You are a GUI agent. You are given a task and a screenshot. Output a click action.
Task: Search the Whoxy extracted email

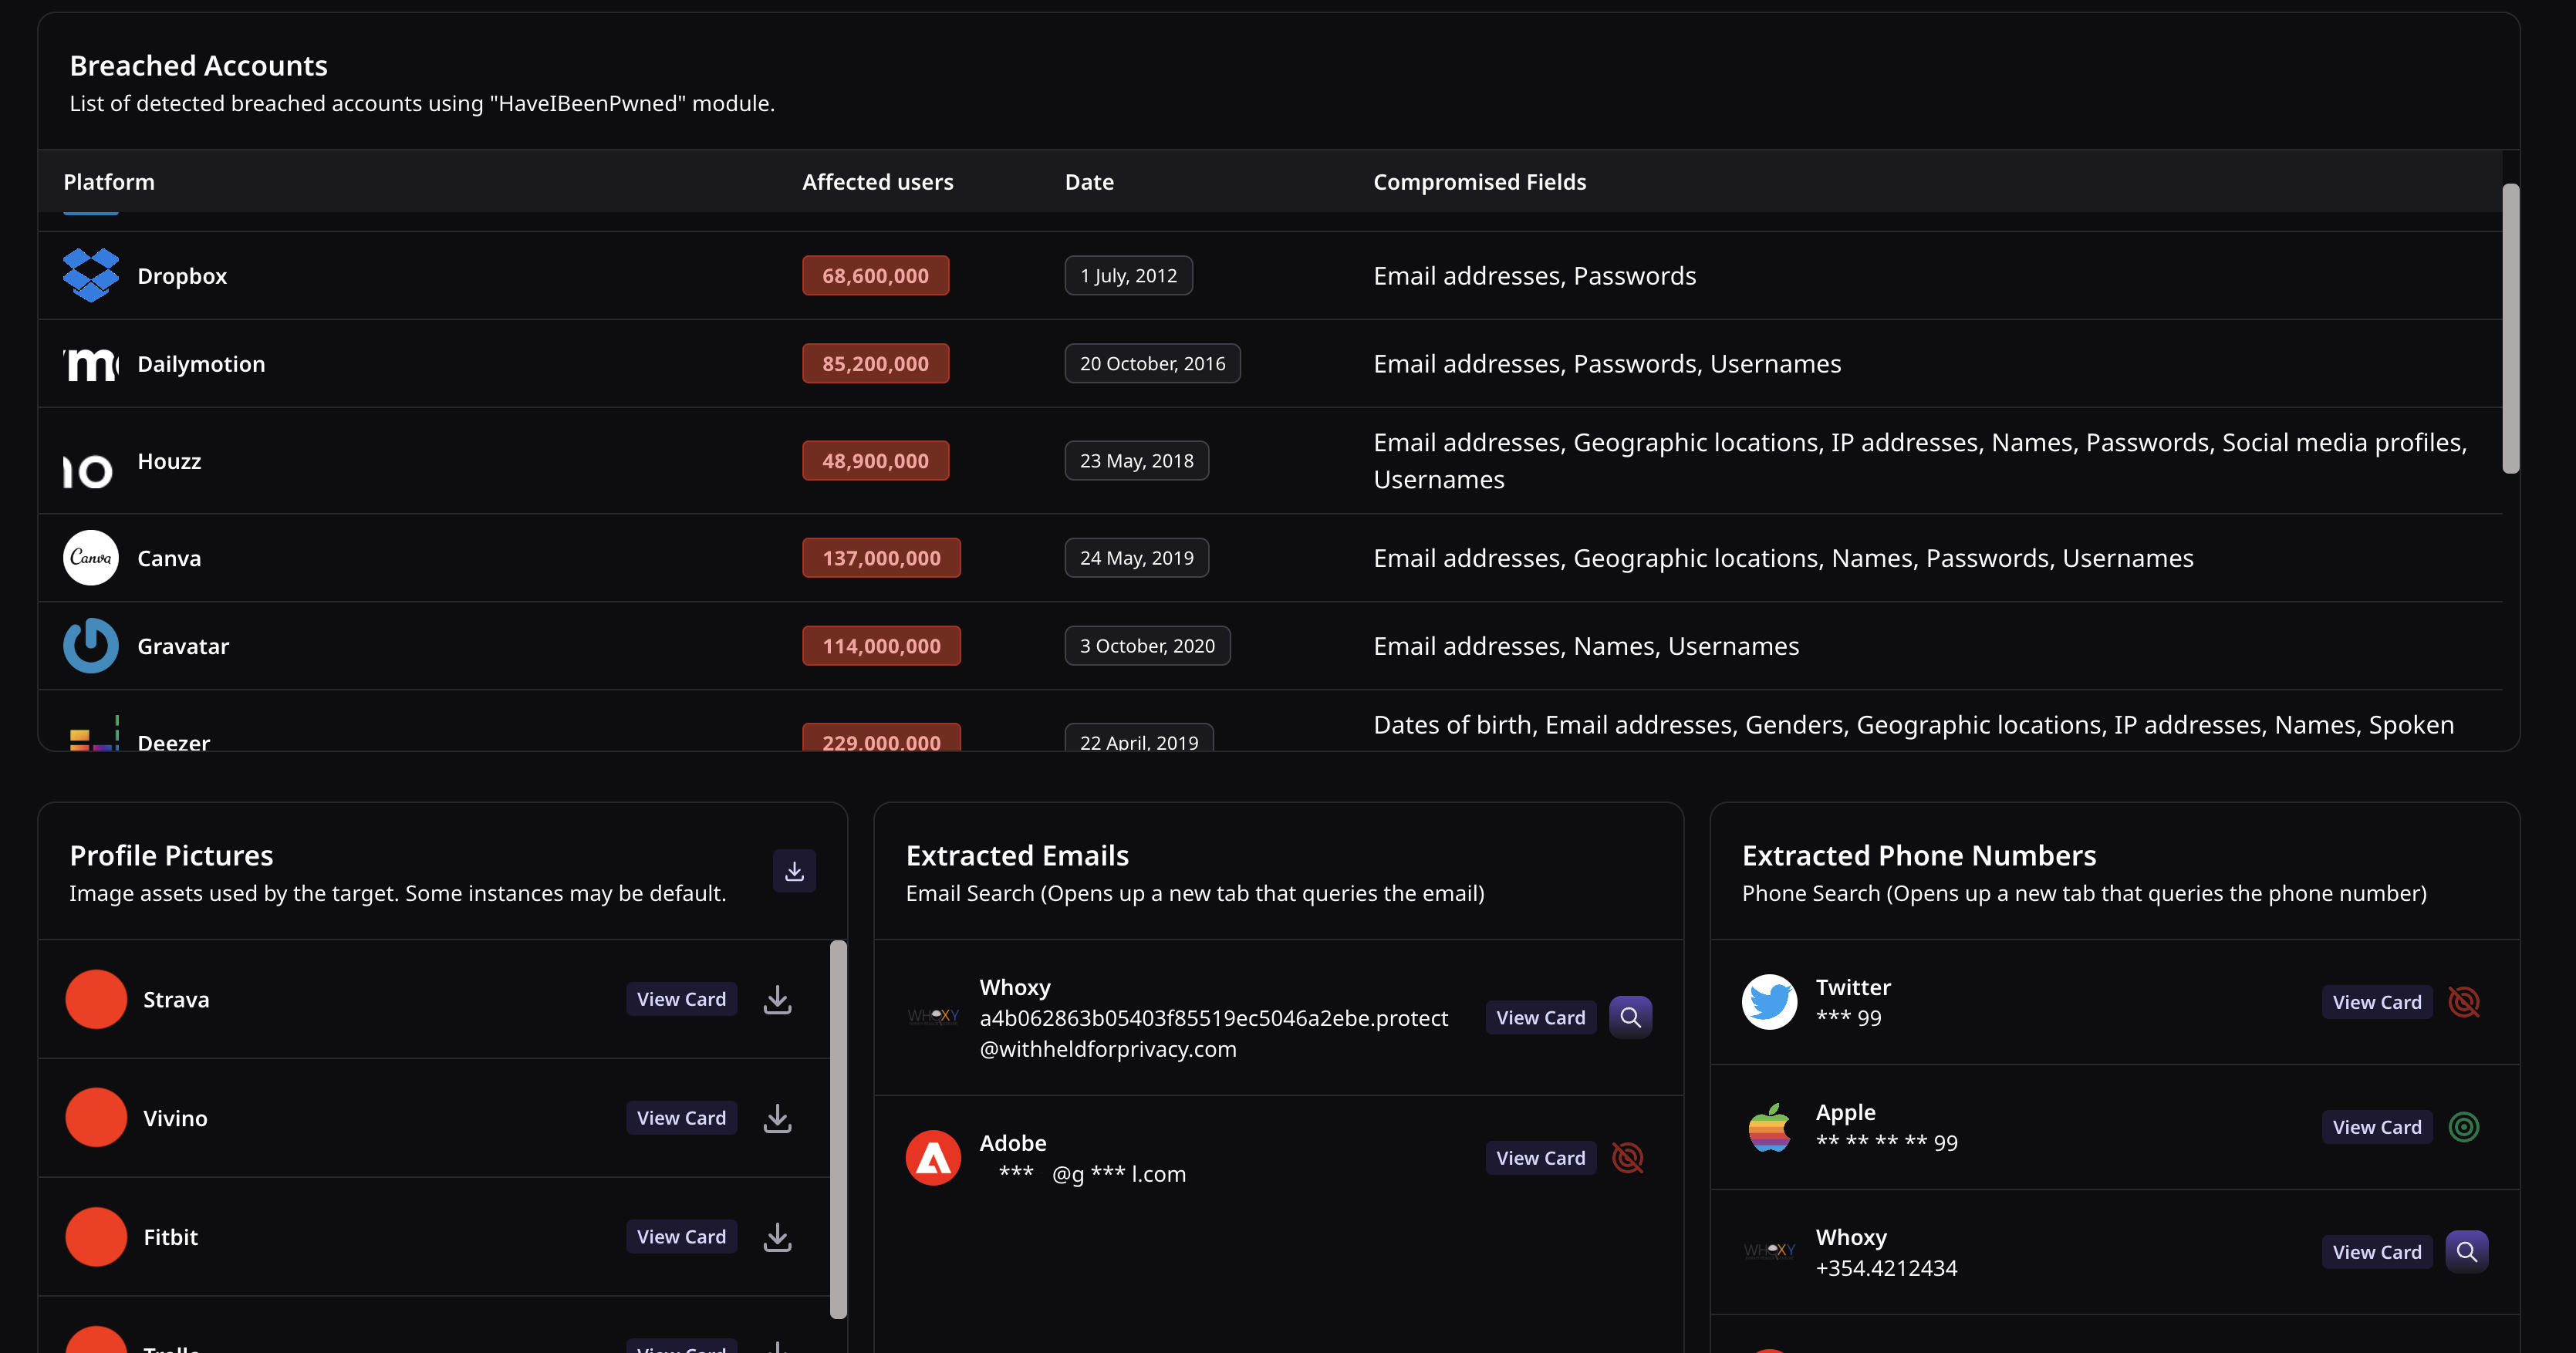pyautogui.click(x=1629, y=1017)
